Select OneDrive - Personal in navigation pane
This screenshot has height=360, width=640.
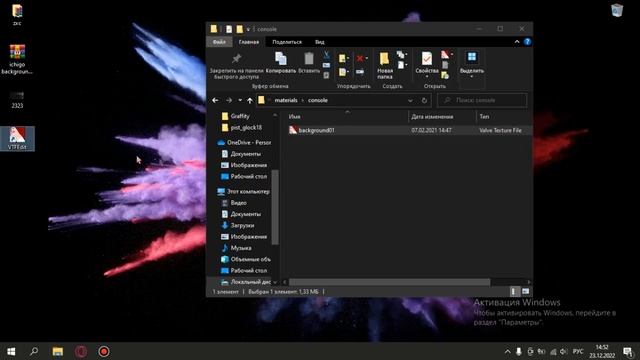(244, 142)
